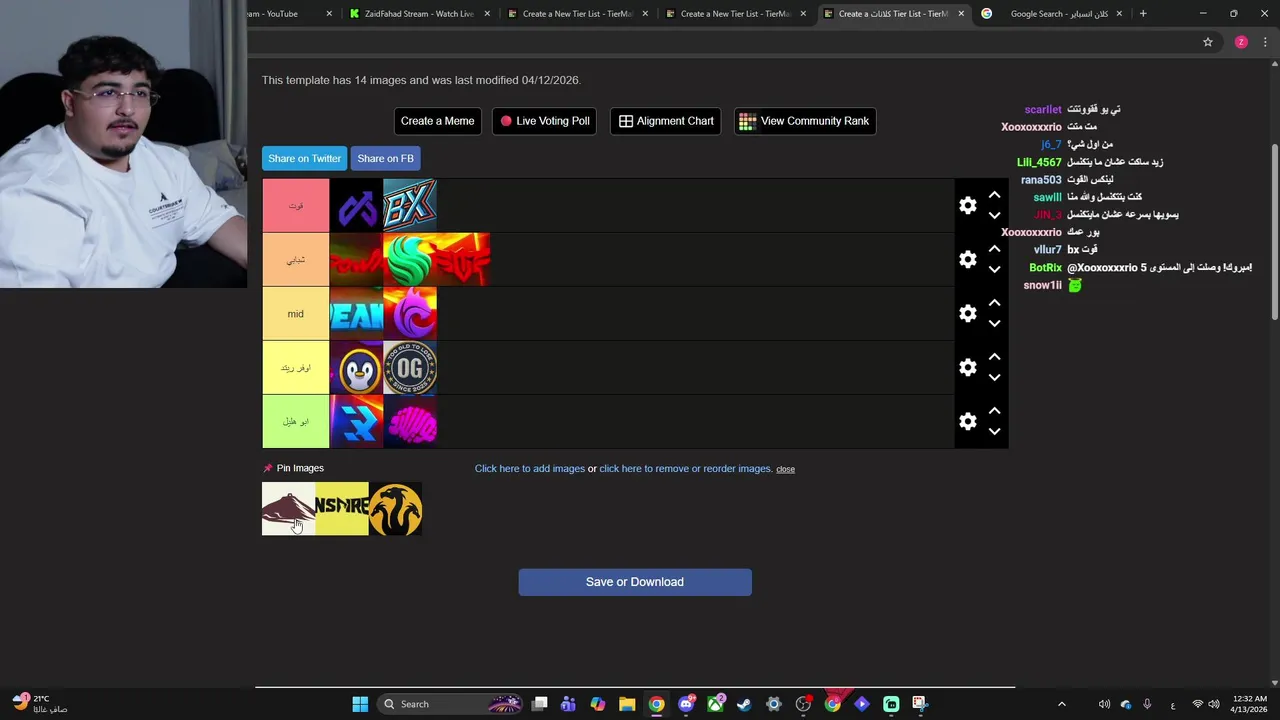This screenshot has width=1280, height=720.
Task: Click chat username snow1il
Action: point(1042,285)
